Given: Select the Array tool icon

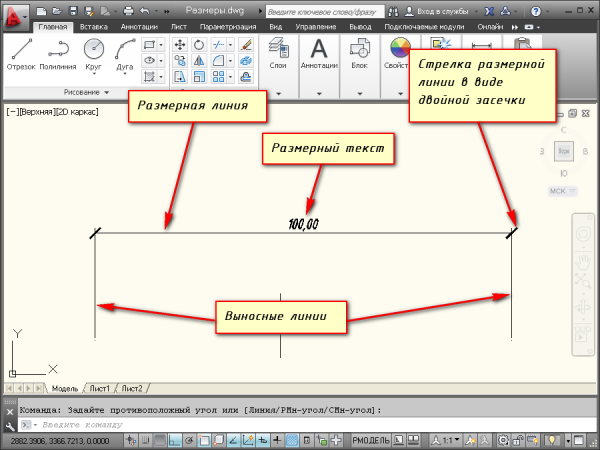Looking at the screenshot, I should tap(218, 77).
